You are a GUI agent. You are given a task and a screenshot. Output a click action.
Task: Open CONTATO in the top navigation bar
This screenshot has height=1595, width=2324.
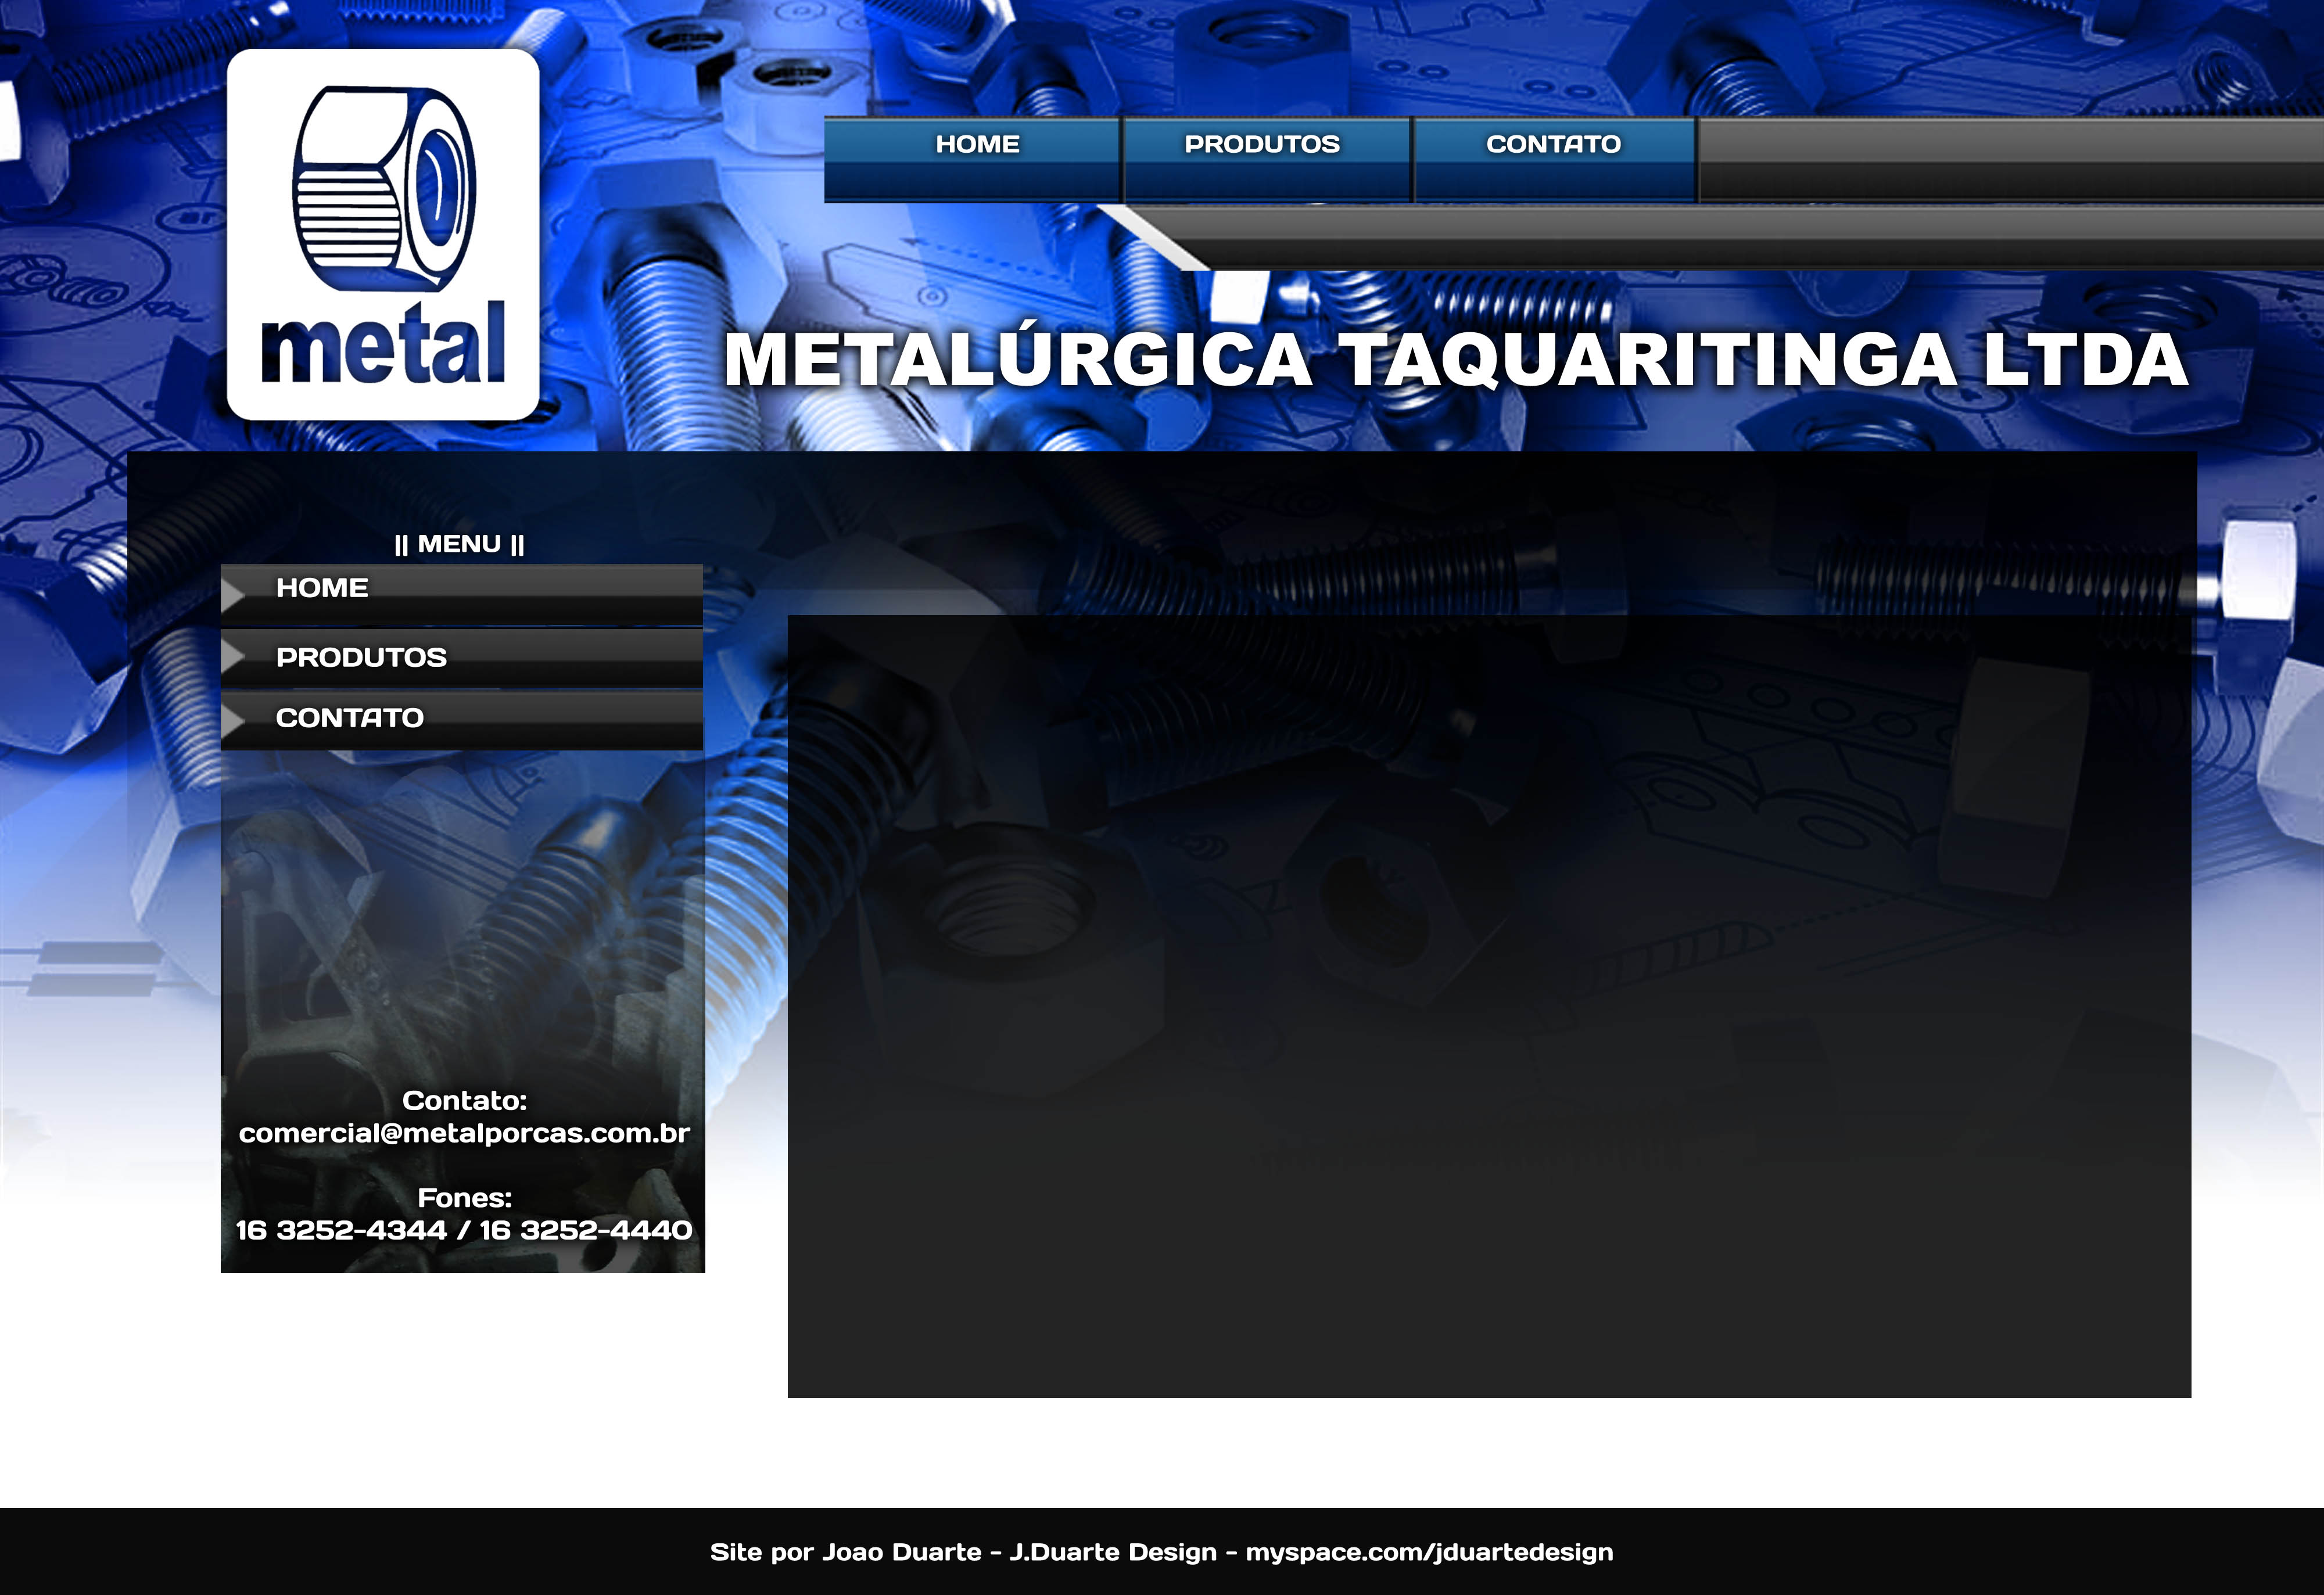point(1555,159)
